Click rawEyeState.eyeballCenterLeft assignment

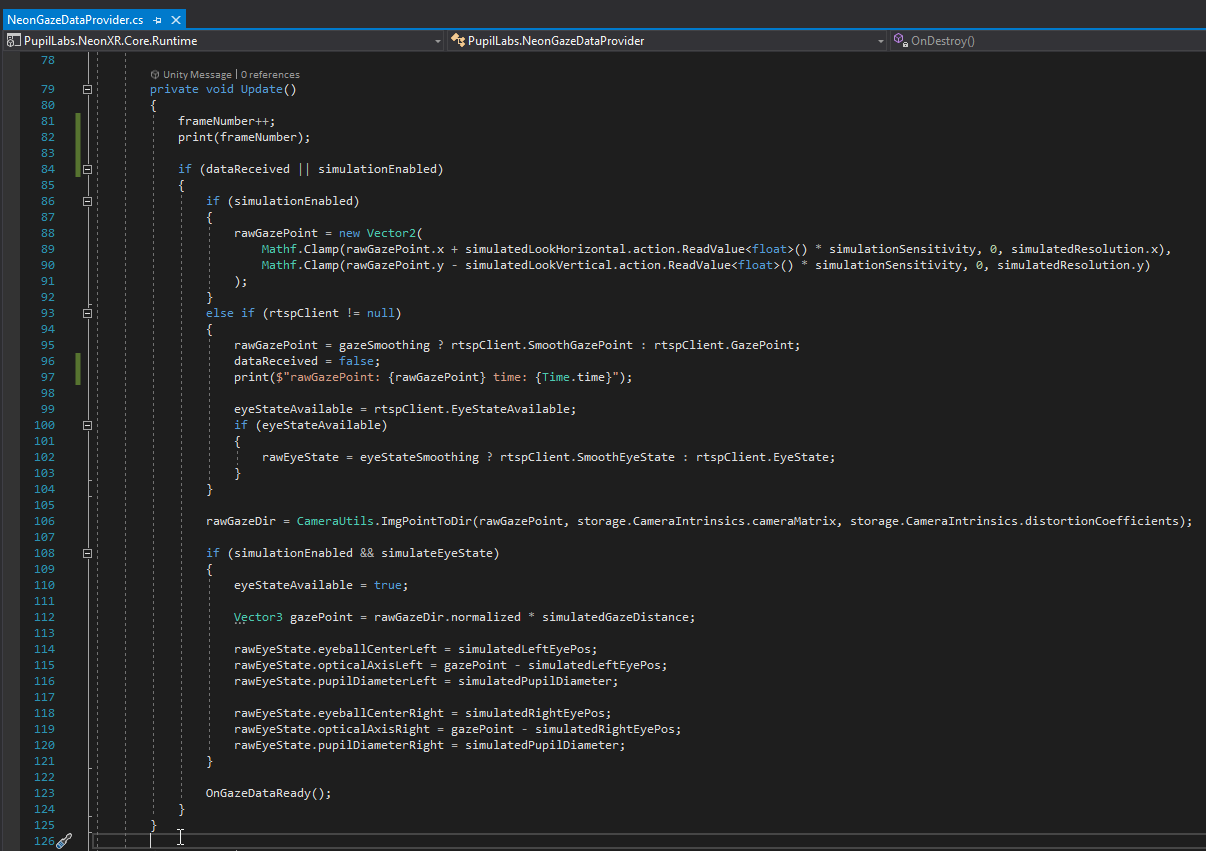[415, 649]
